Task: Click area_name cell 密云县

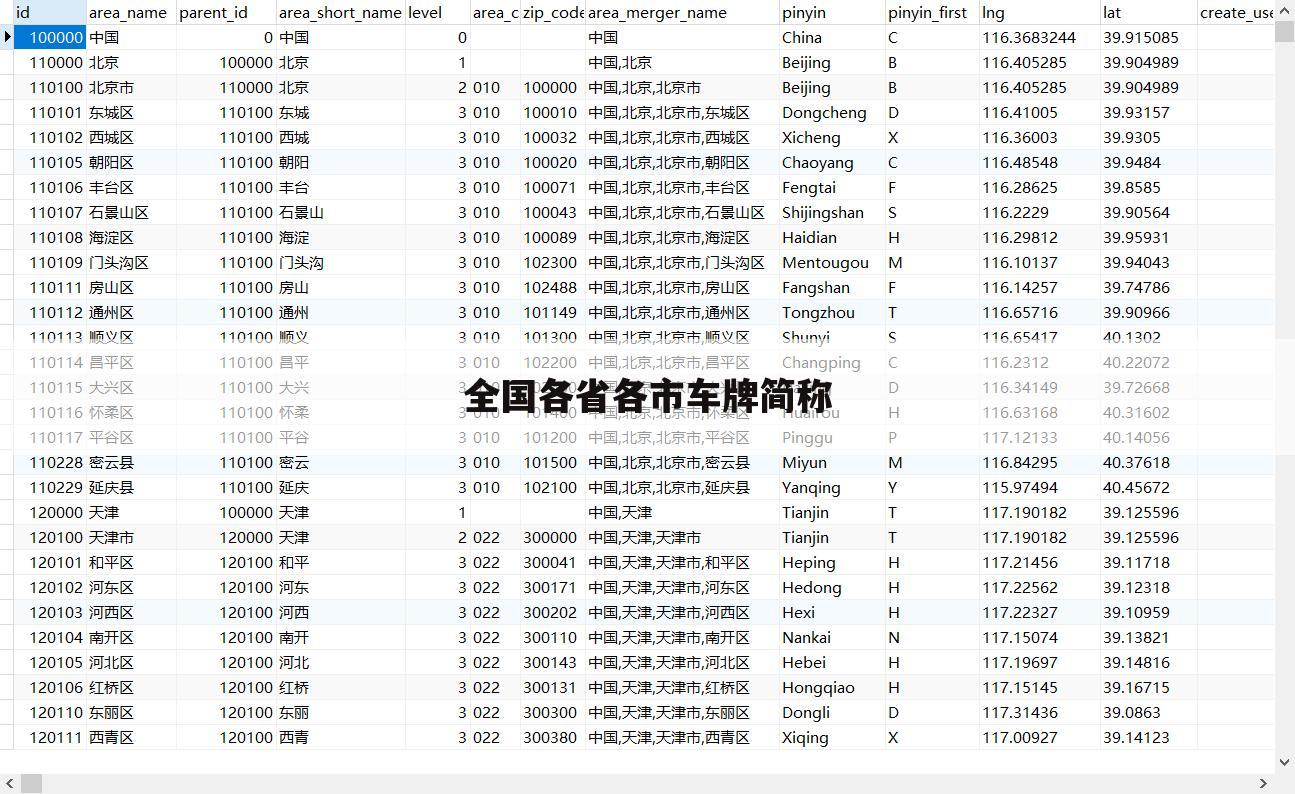Action: click(x=131, y=462)
